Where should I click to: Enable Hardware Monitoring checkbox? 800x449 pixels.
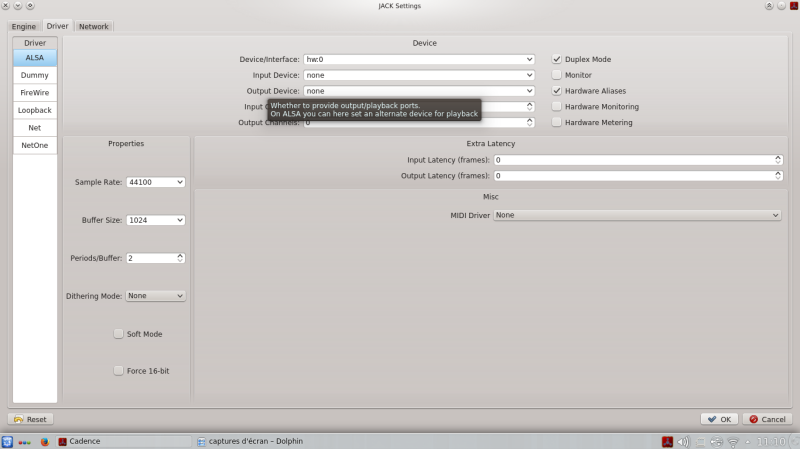pyautogui.click(x=557, y=107)
